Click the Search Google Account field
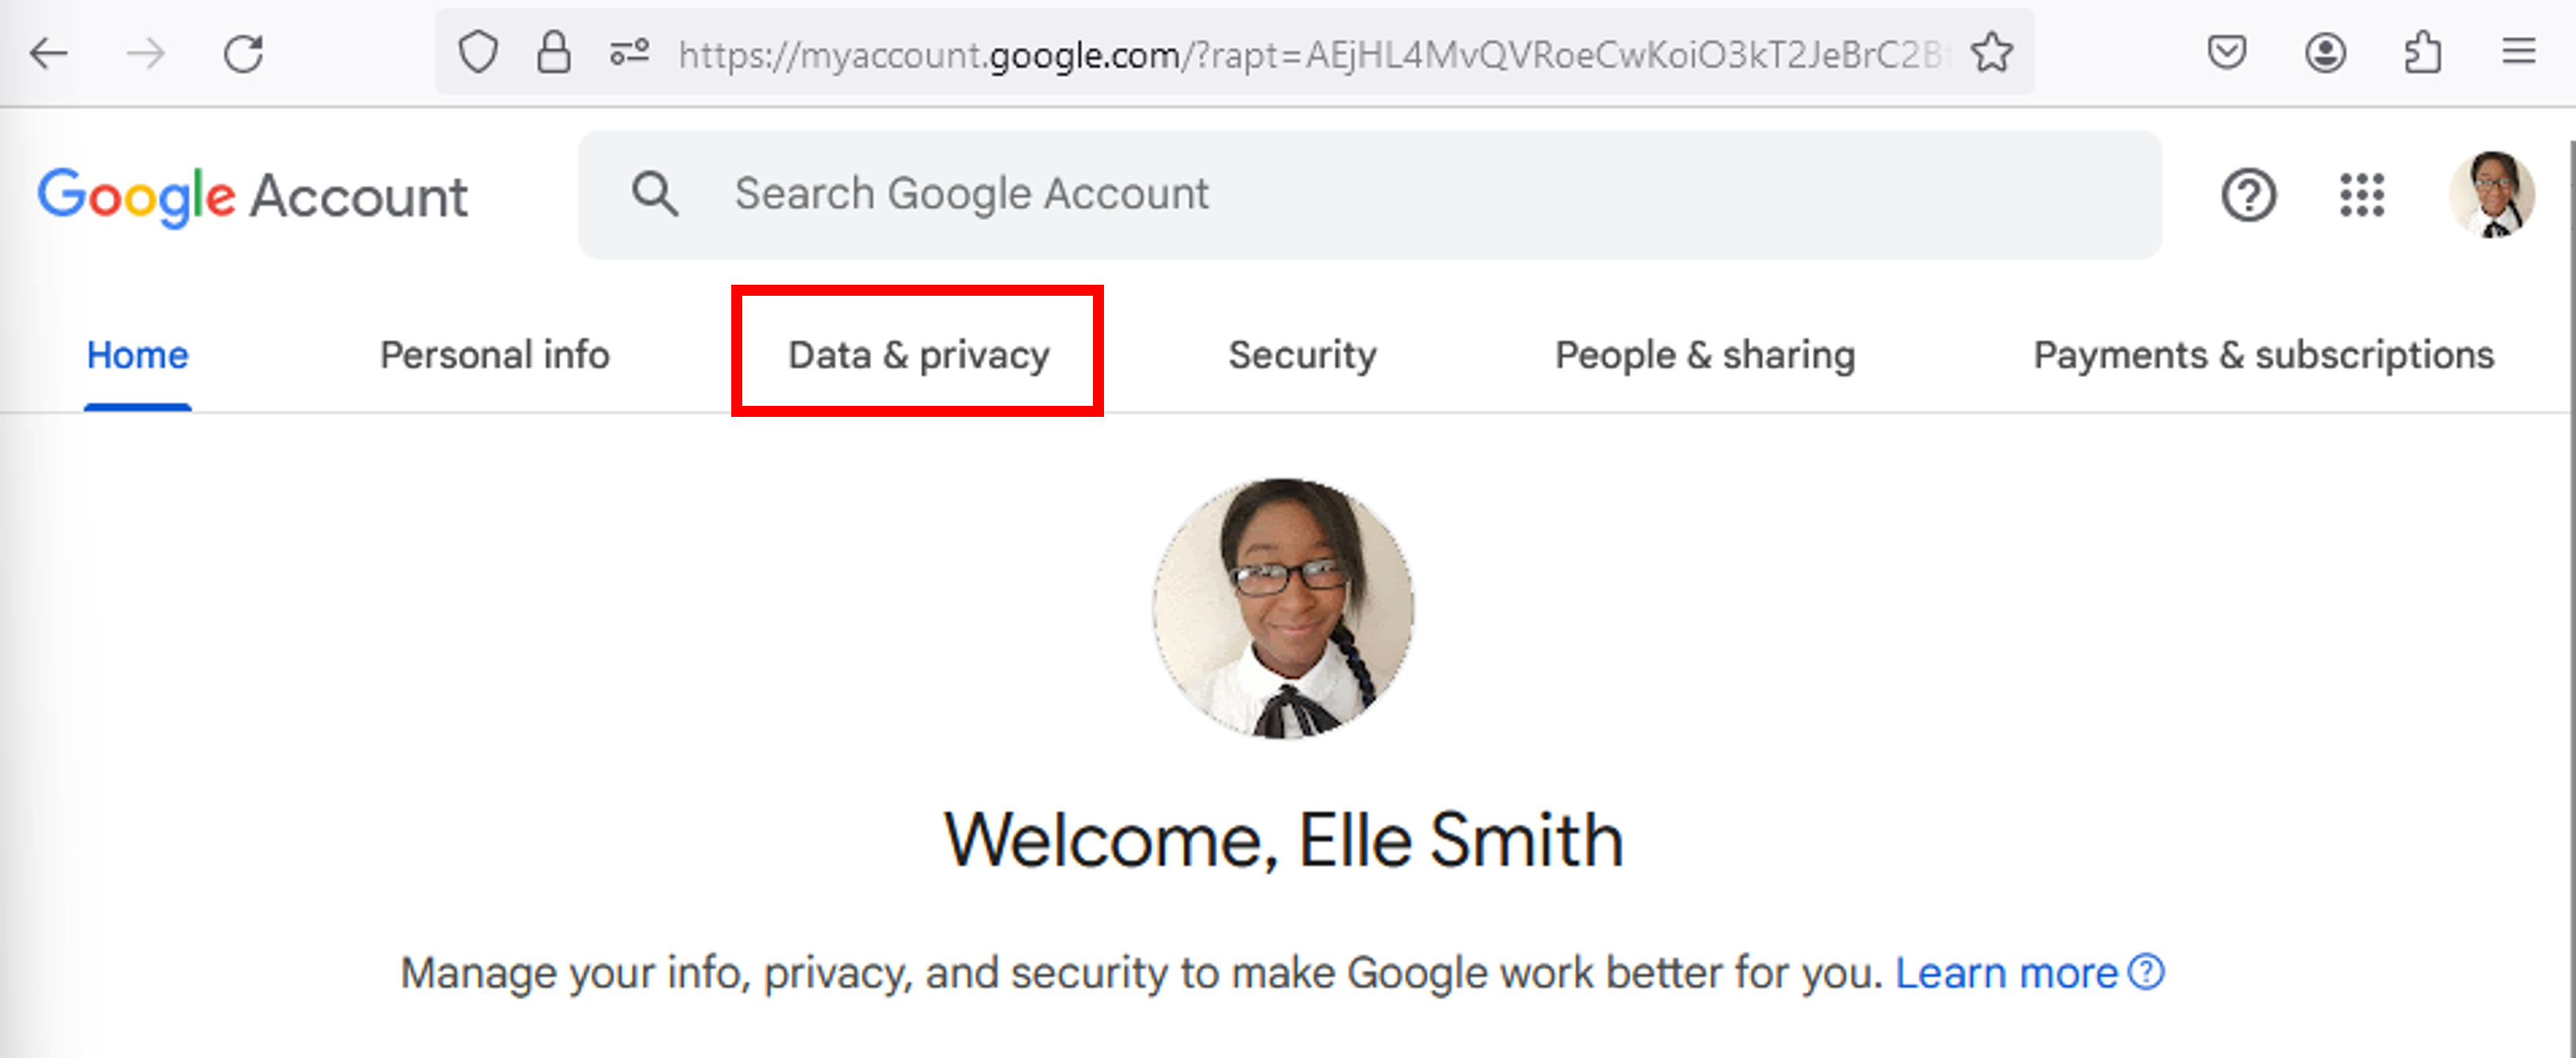The height and width of the screenshot is (1058, 2576). click(x=1370, y=195)
